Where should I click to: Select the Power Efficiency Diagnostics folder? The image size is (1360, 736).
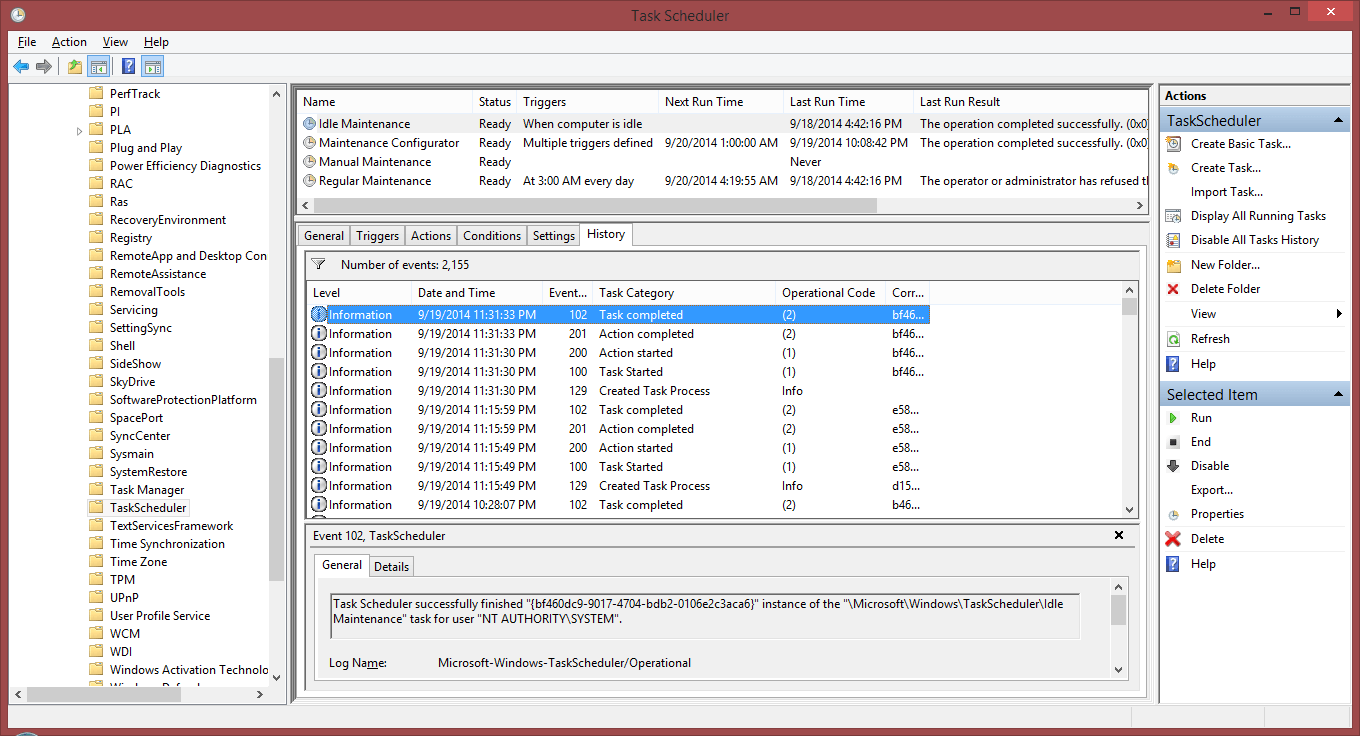[185, 166]
